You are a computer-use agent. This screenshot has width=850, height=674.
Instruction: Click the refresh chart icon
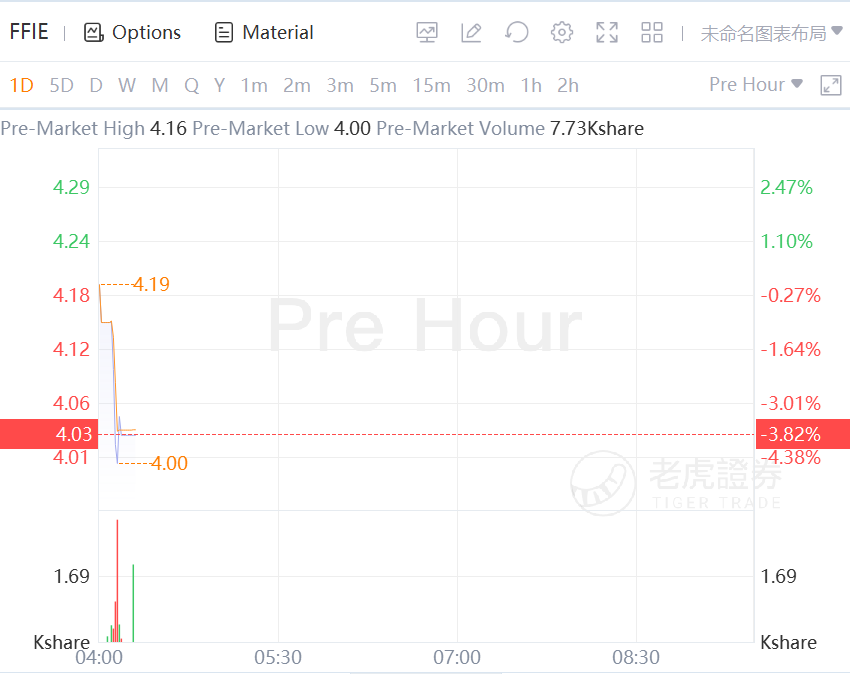click(x=516, y=32)
